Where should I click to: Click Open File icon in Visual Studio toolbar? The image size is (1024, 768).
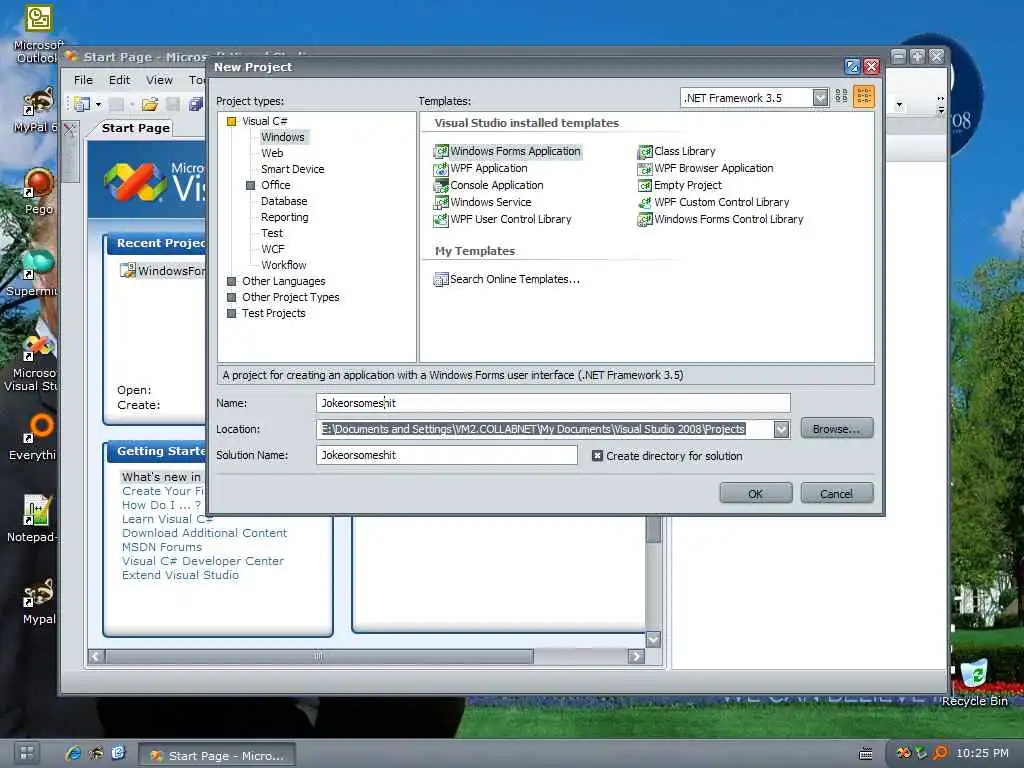[150, 104]
